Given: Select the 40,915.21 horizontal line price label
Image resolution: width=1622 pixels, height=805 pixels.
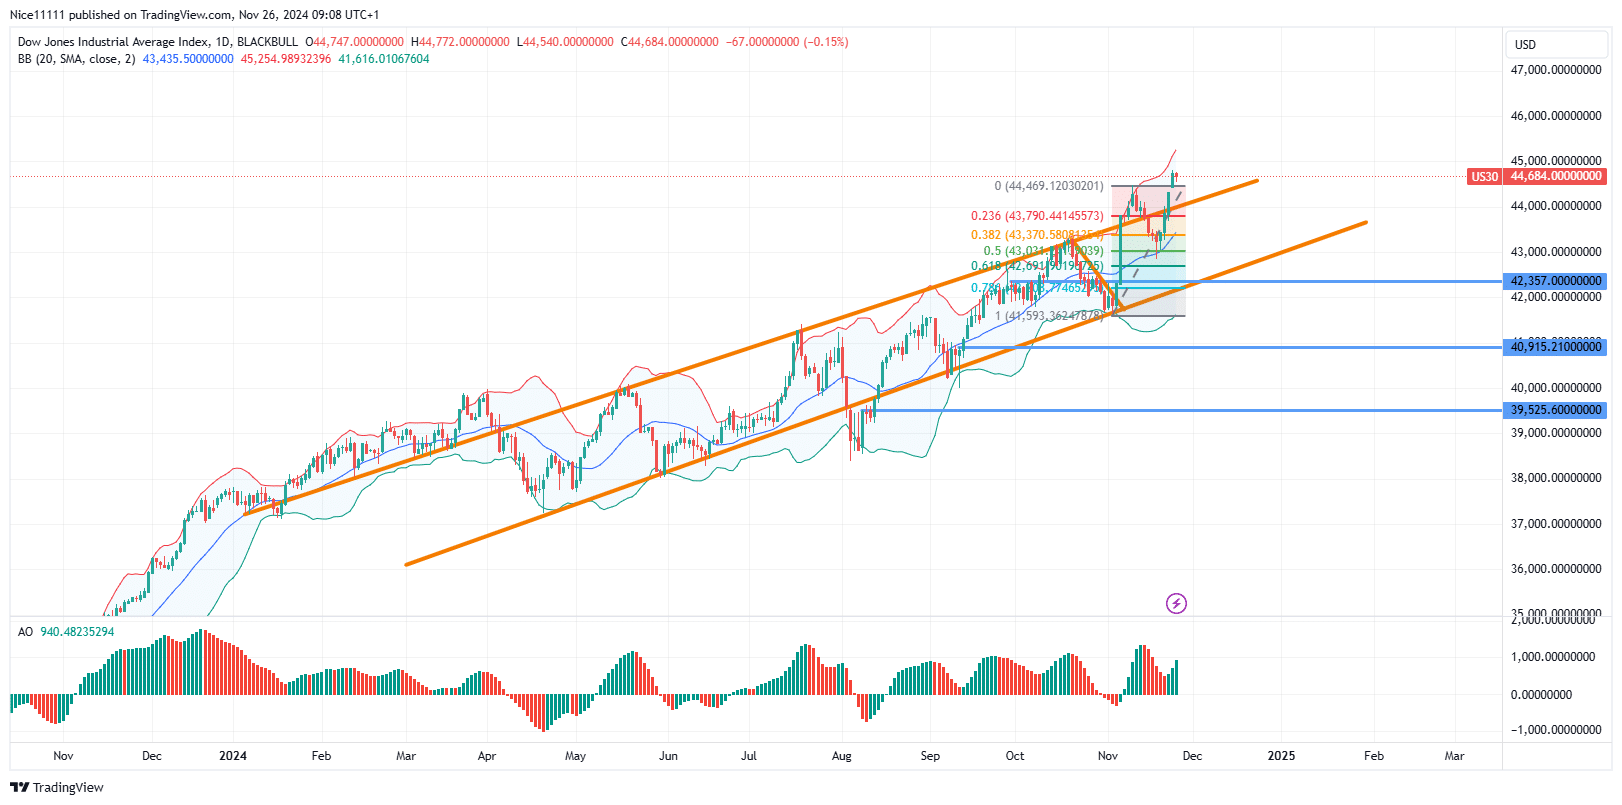Looking at the screenshot, I should pos(1556,347).
